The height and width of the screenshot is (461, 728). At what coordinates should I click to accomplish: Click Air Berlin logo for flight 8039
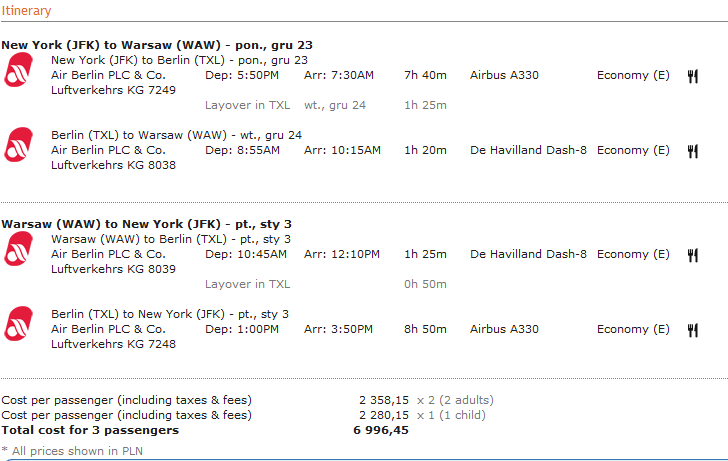click(x=19, y=249)
